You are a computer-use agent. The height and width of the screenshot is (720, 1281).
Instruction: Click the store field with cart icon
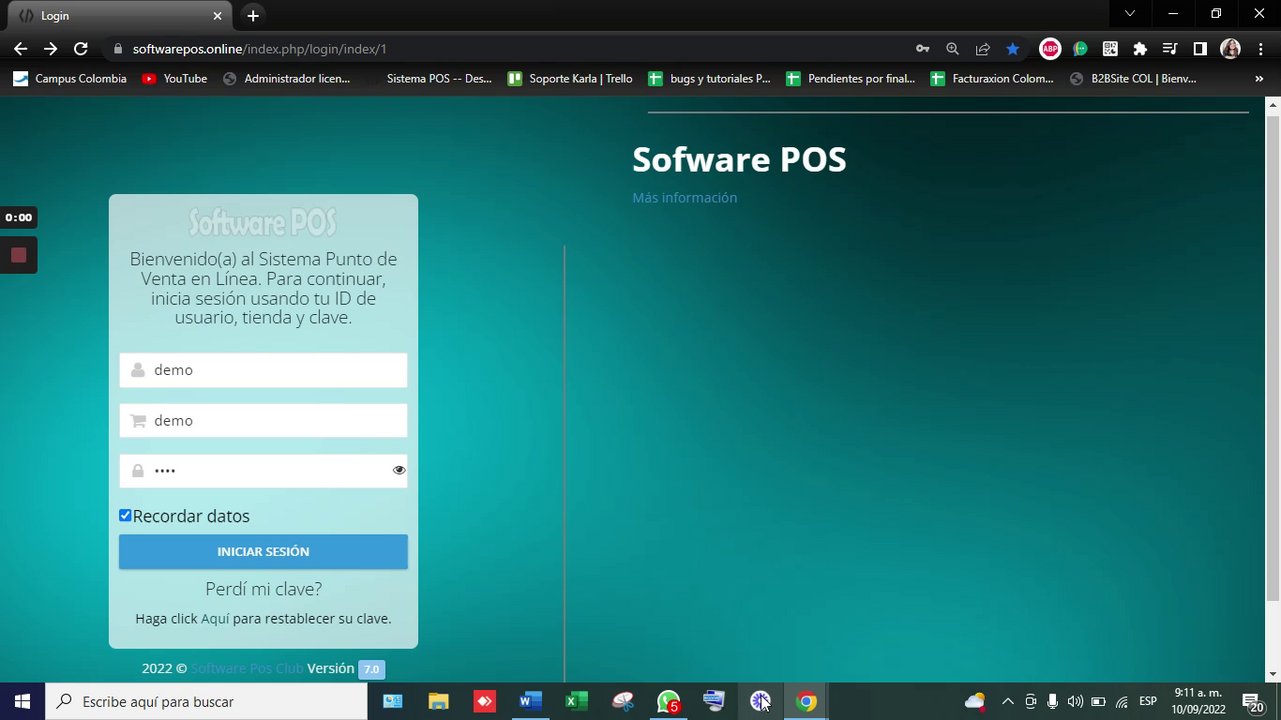pyautogui.click(x=263, y=420)
